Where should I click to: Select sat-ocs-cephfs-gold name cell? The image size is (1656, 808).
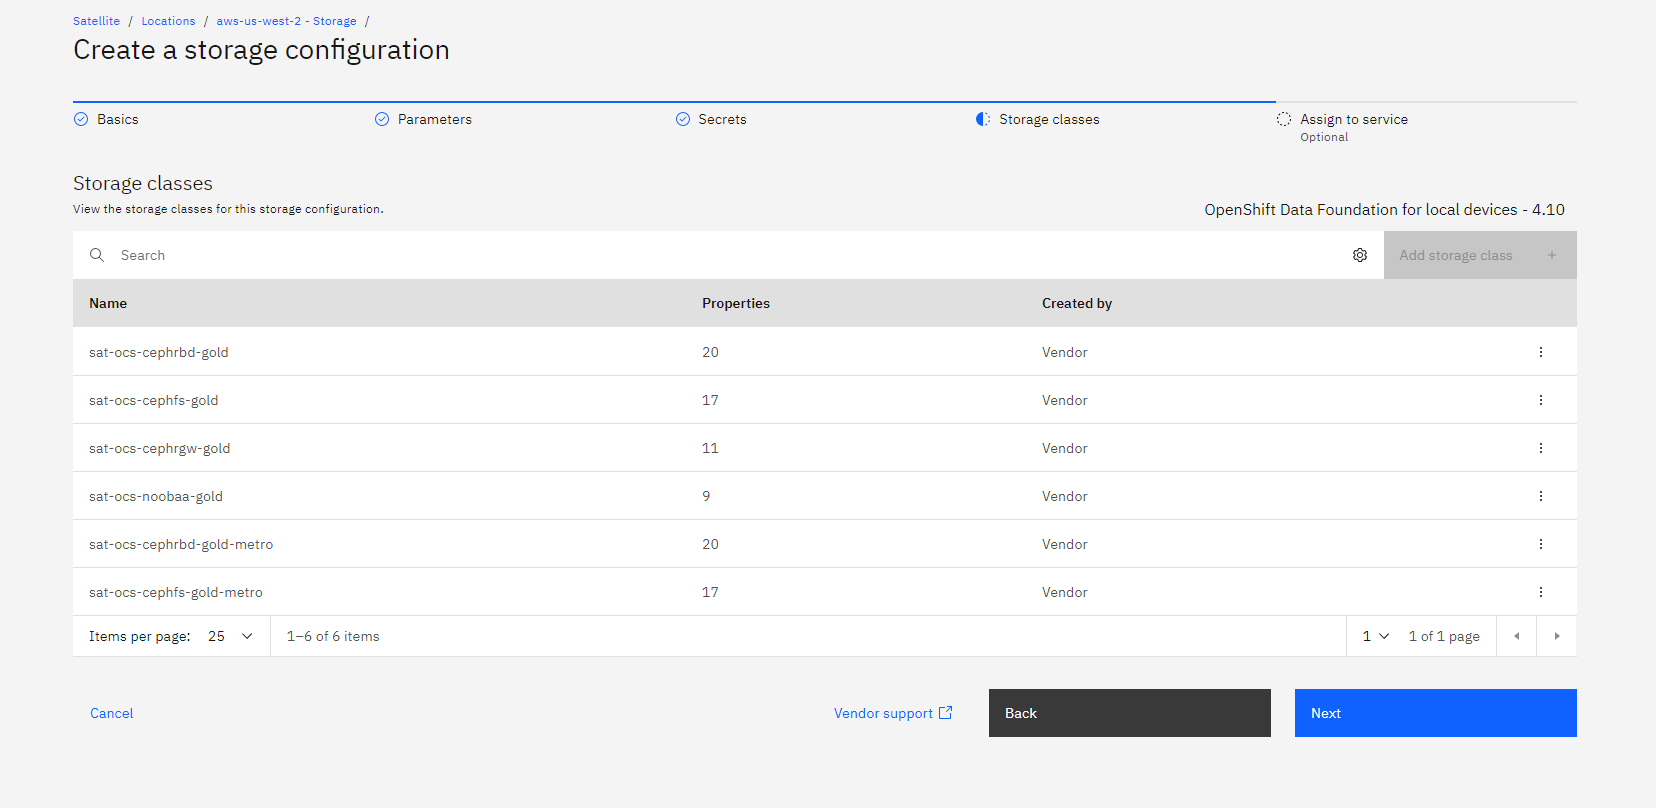point(153,400)
